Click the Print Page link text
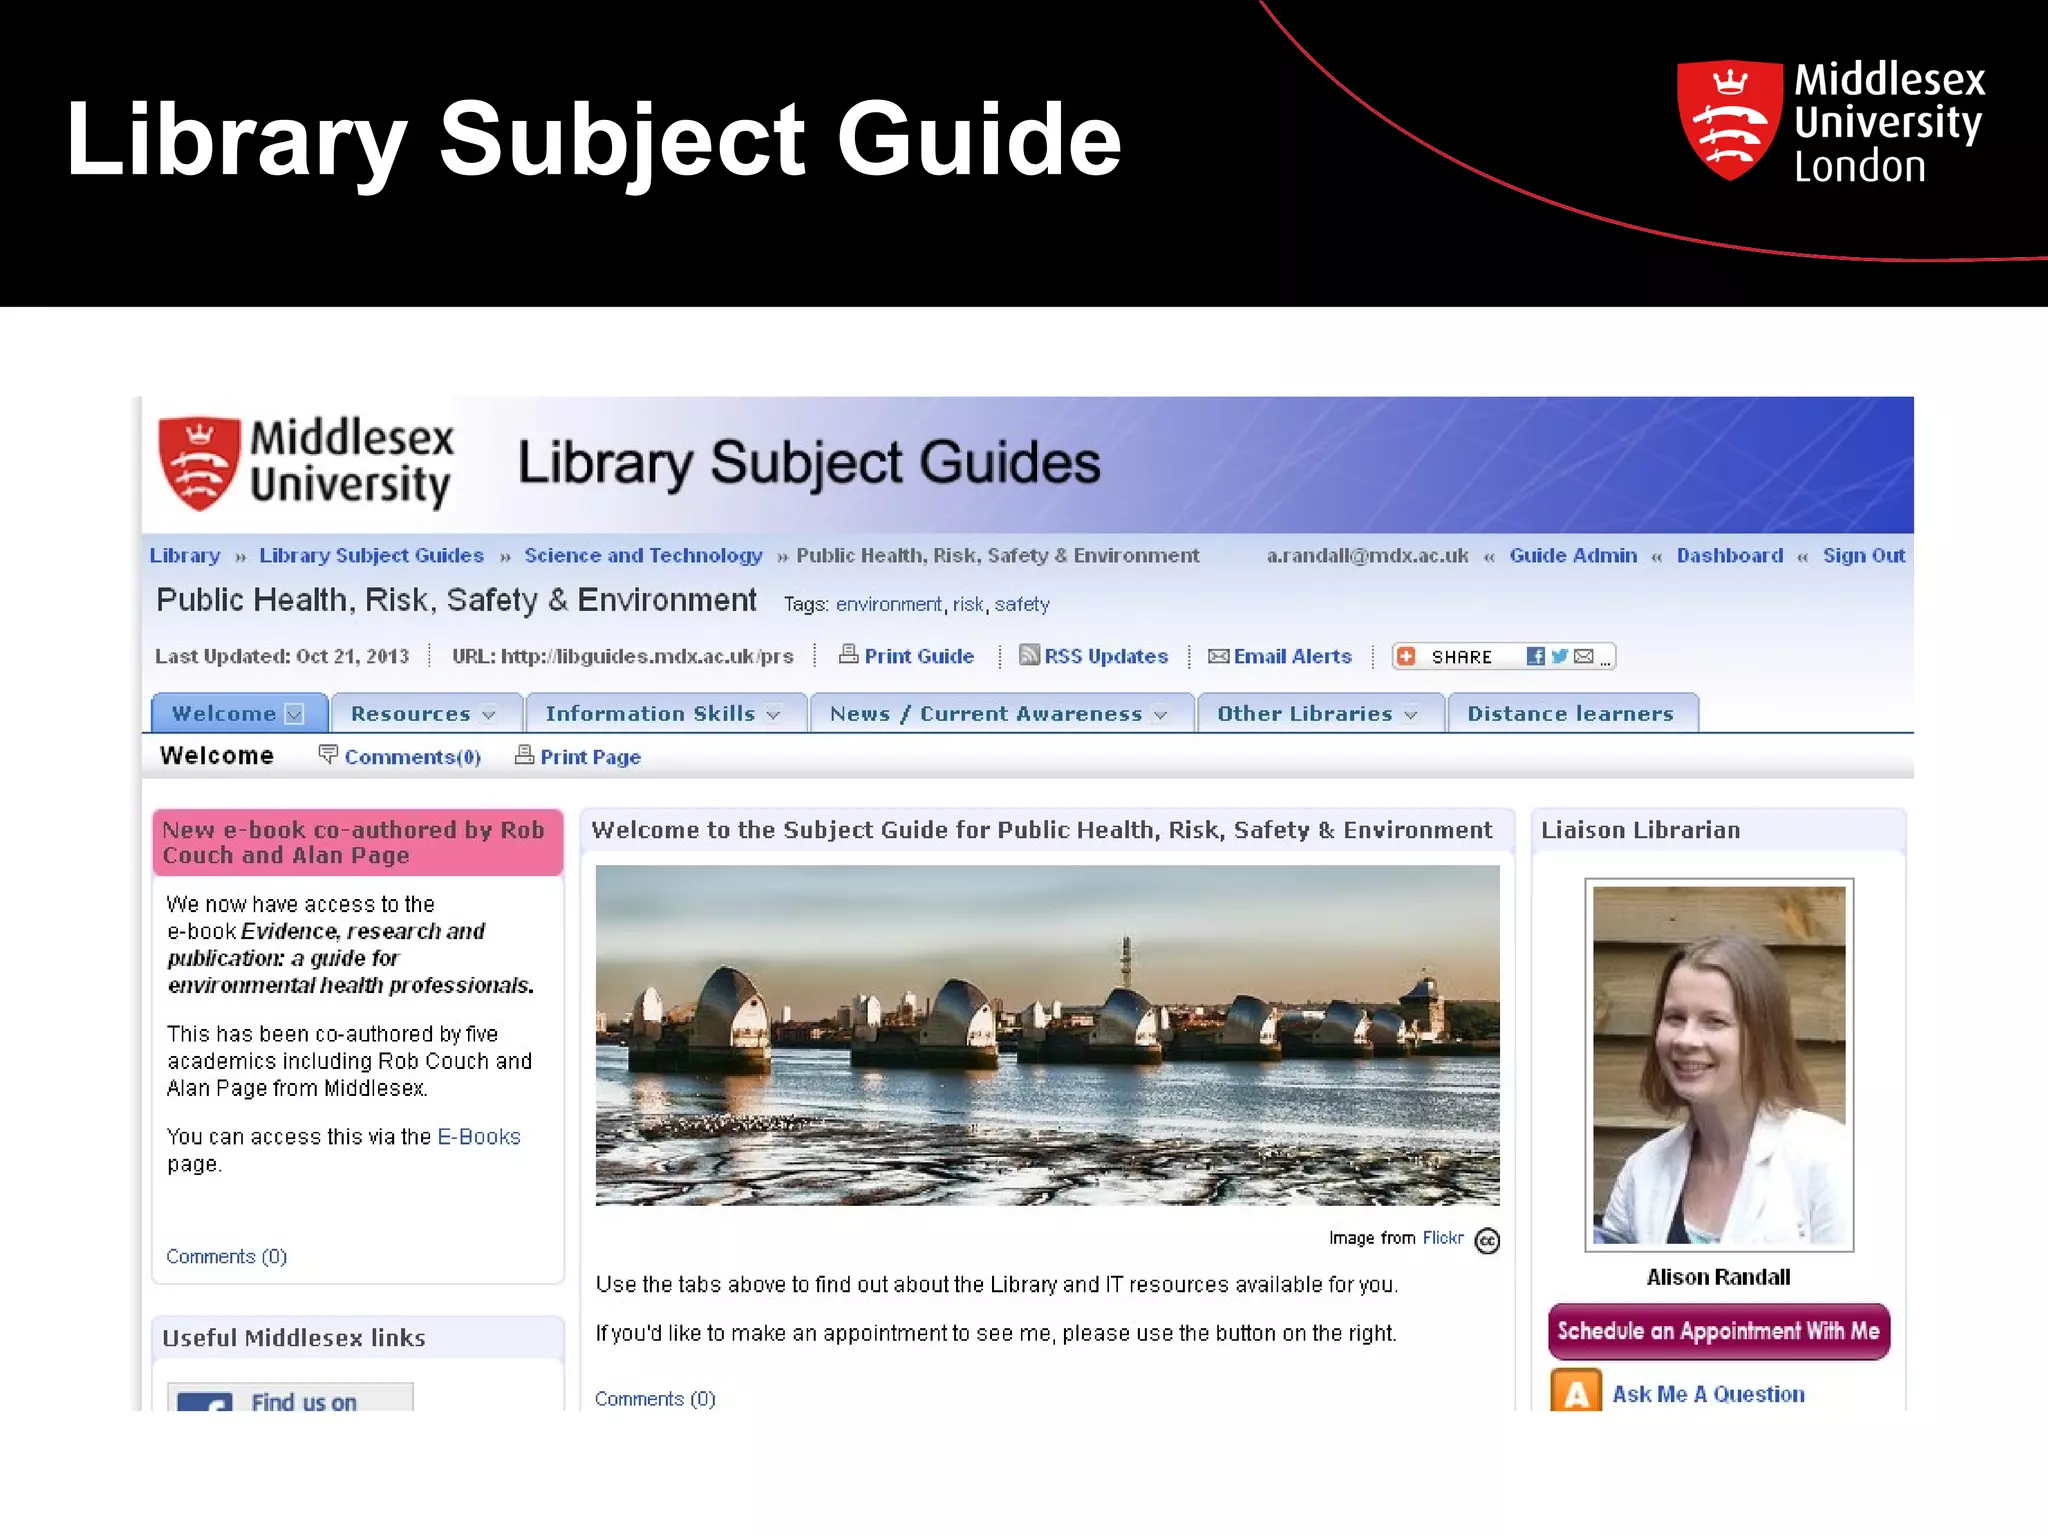This screenshot has width=2048, height=1536. pyautogui.click(x=591, y=757)
